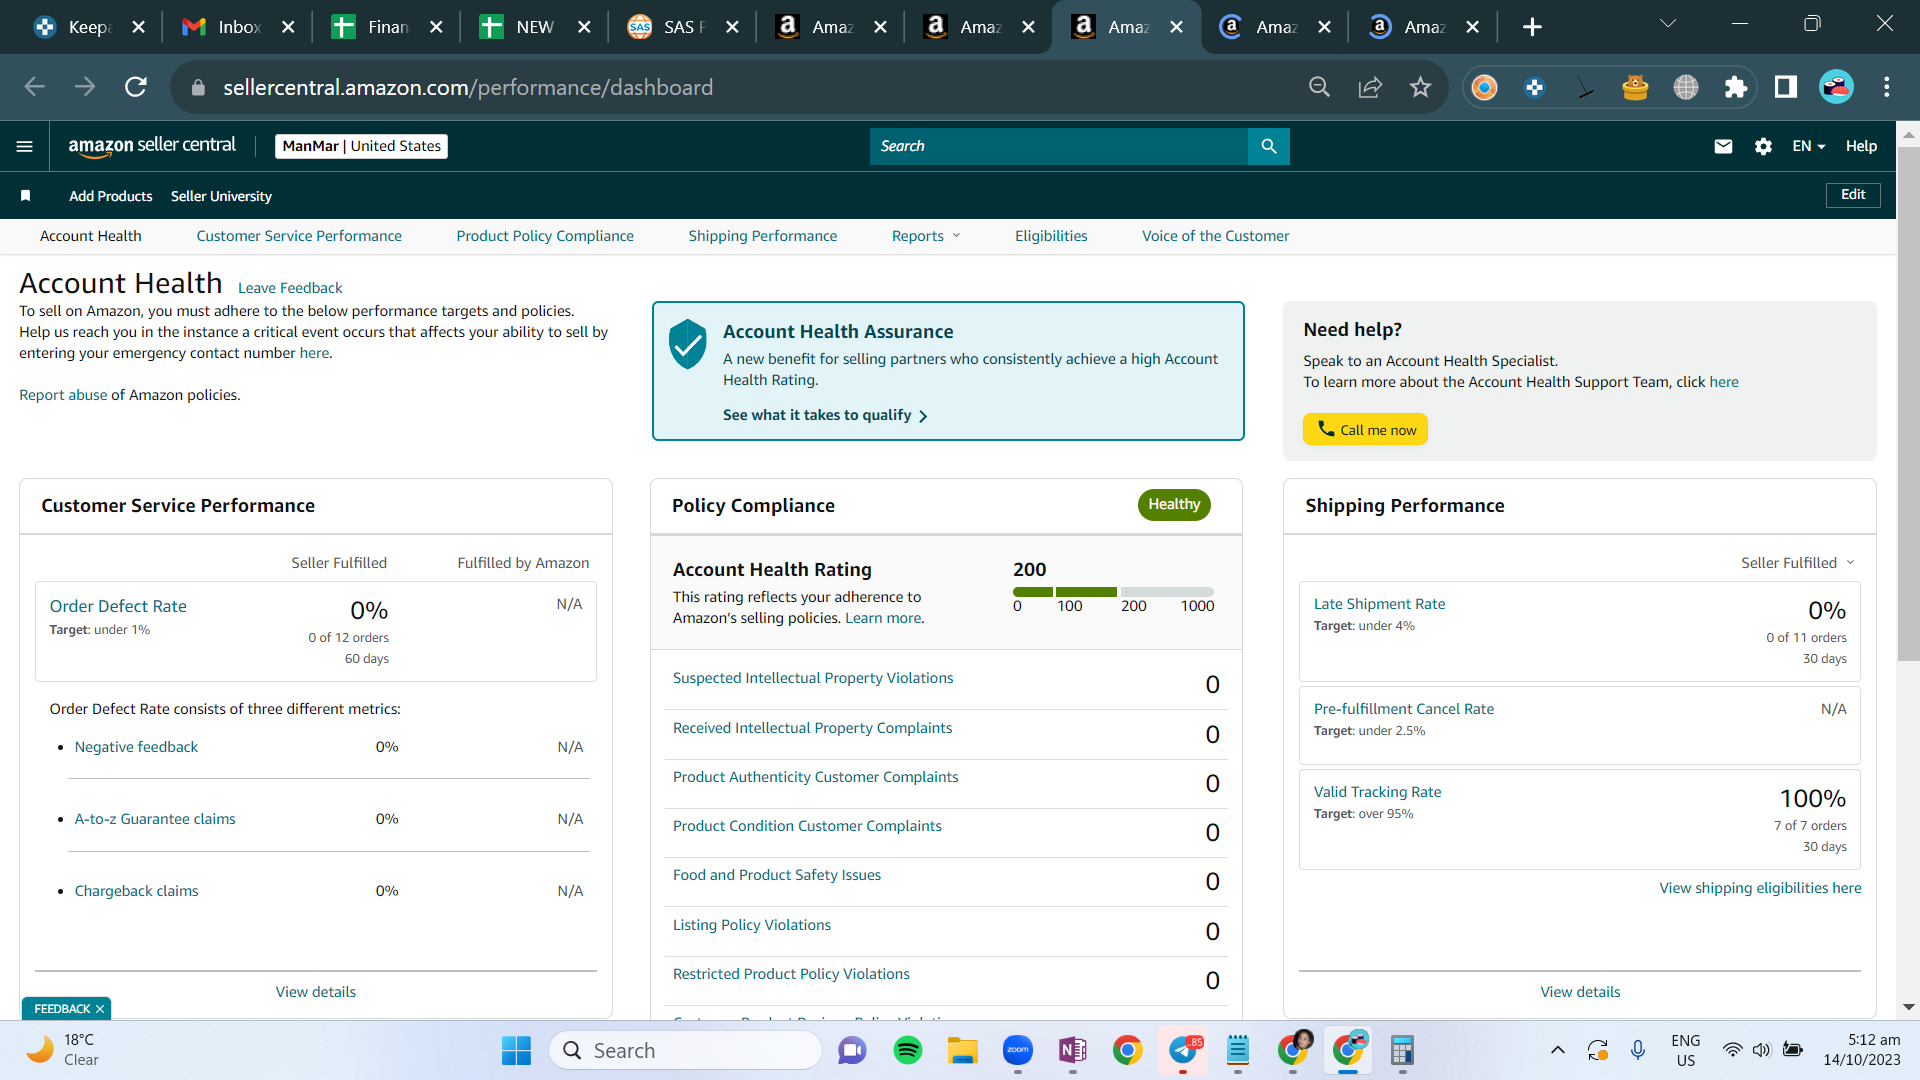1920x1080 pixels.
Task: Click the Seller Central search field
Action: point(1059,146)
